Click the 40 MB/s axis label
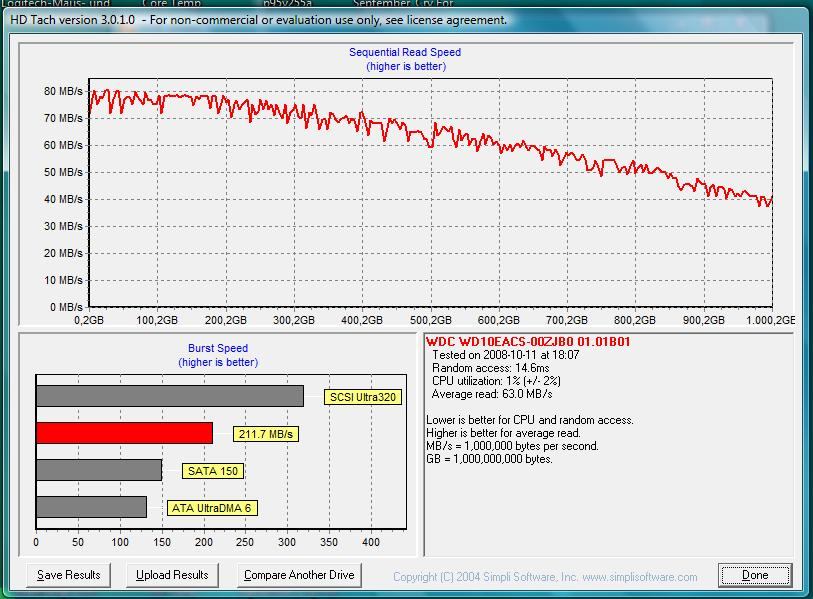The image size is (813, 599). click(63, 199)
